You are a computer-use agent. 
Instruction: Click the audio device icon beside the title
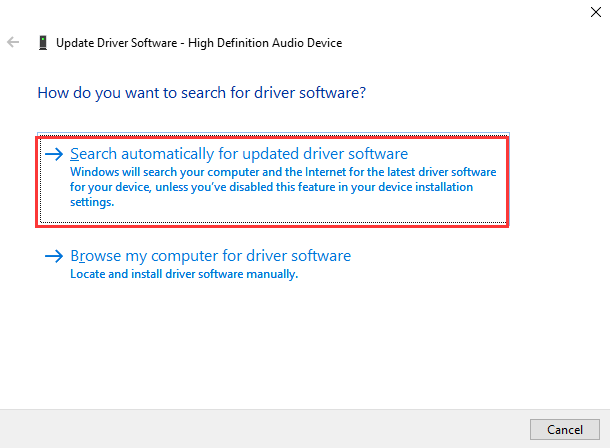point(41,43)
